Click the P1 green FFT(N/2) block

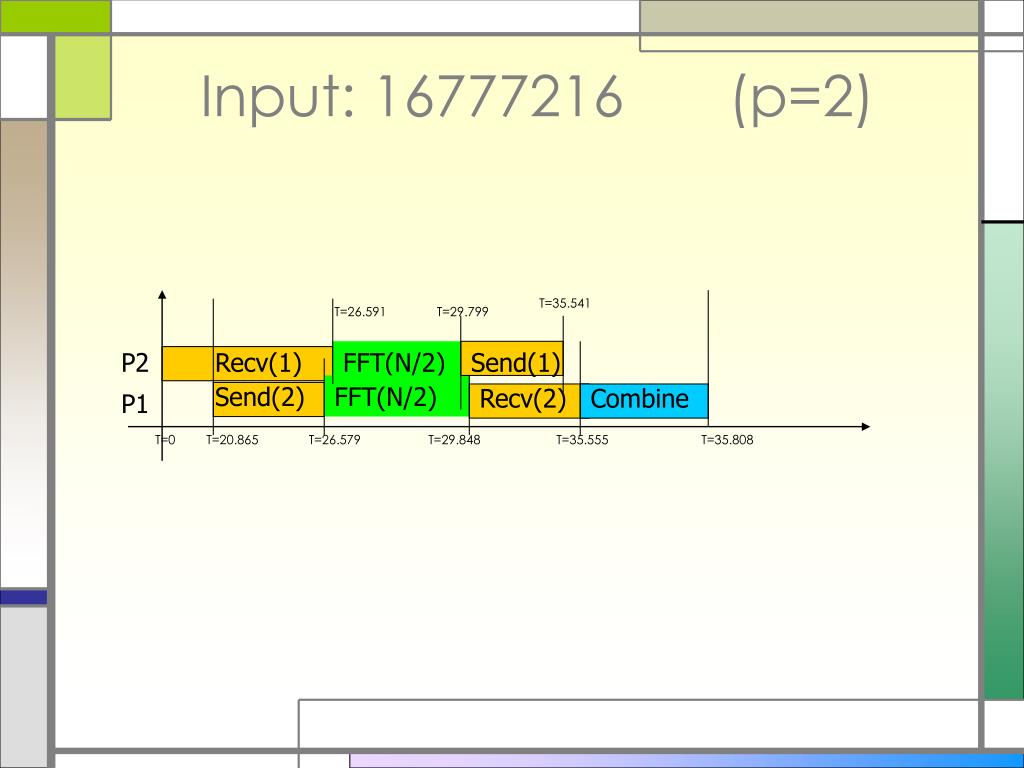pyautogui.click(x=396, y=397)
